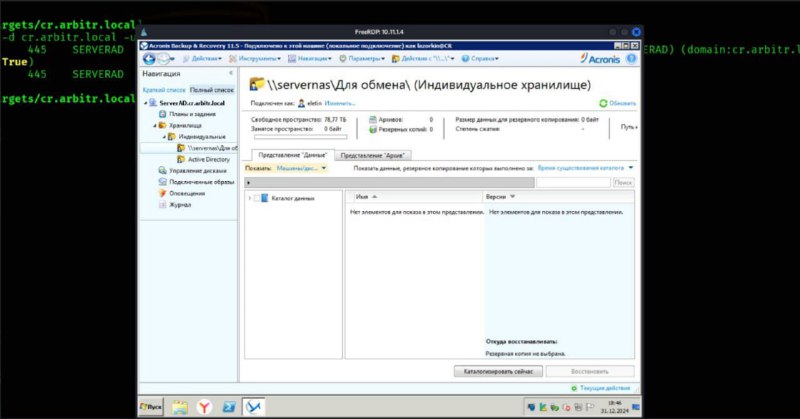Click Каталогизировать сейчас button
This screenshot has width=800, height=419.
point(498,372)
